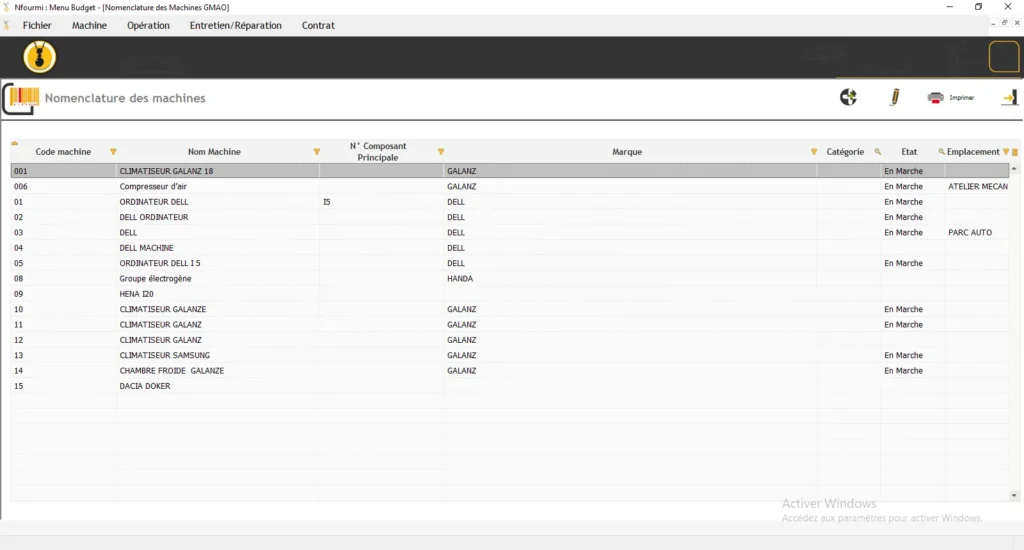The image size is (1024, 550).
Task: Open the Entretien/Réparation menu
Action: point(236,25)
